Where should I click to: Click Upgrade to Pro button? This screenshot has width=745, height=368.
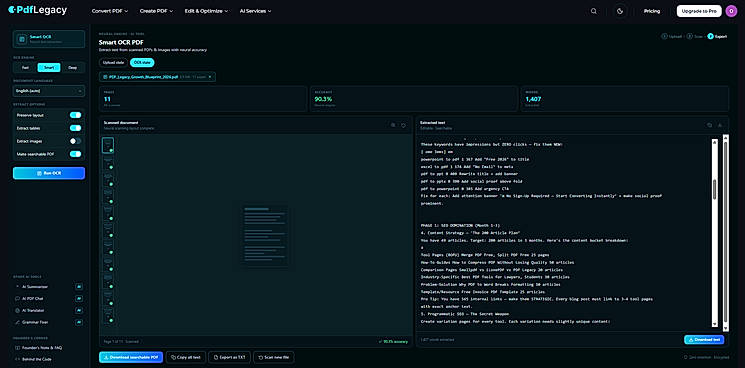(x=699, y=11)
